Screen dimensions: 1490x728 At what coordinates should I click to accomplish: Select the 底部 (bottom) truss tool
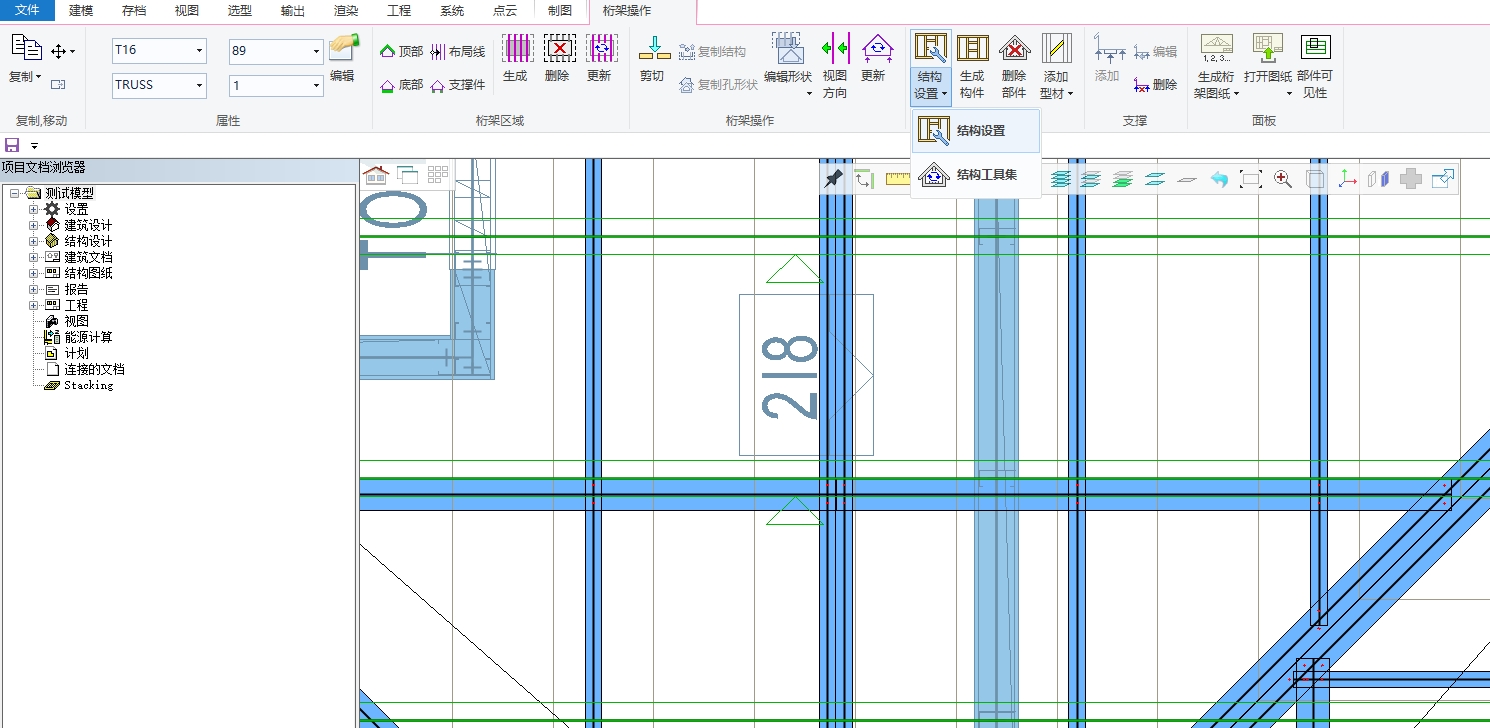click(x=402, y=85)
